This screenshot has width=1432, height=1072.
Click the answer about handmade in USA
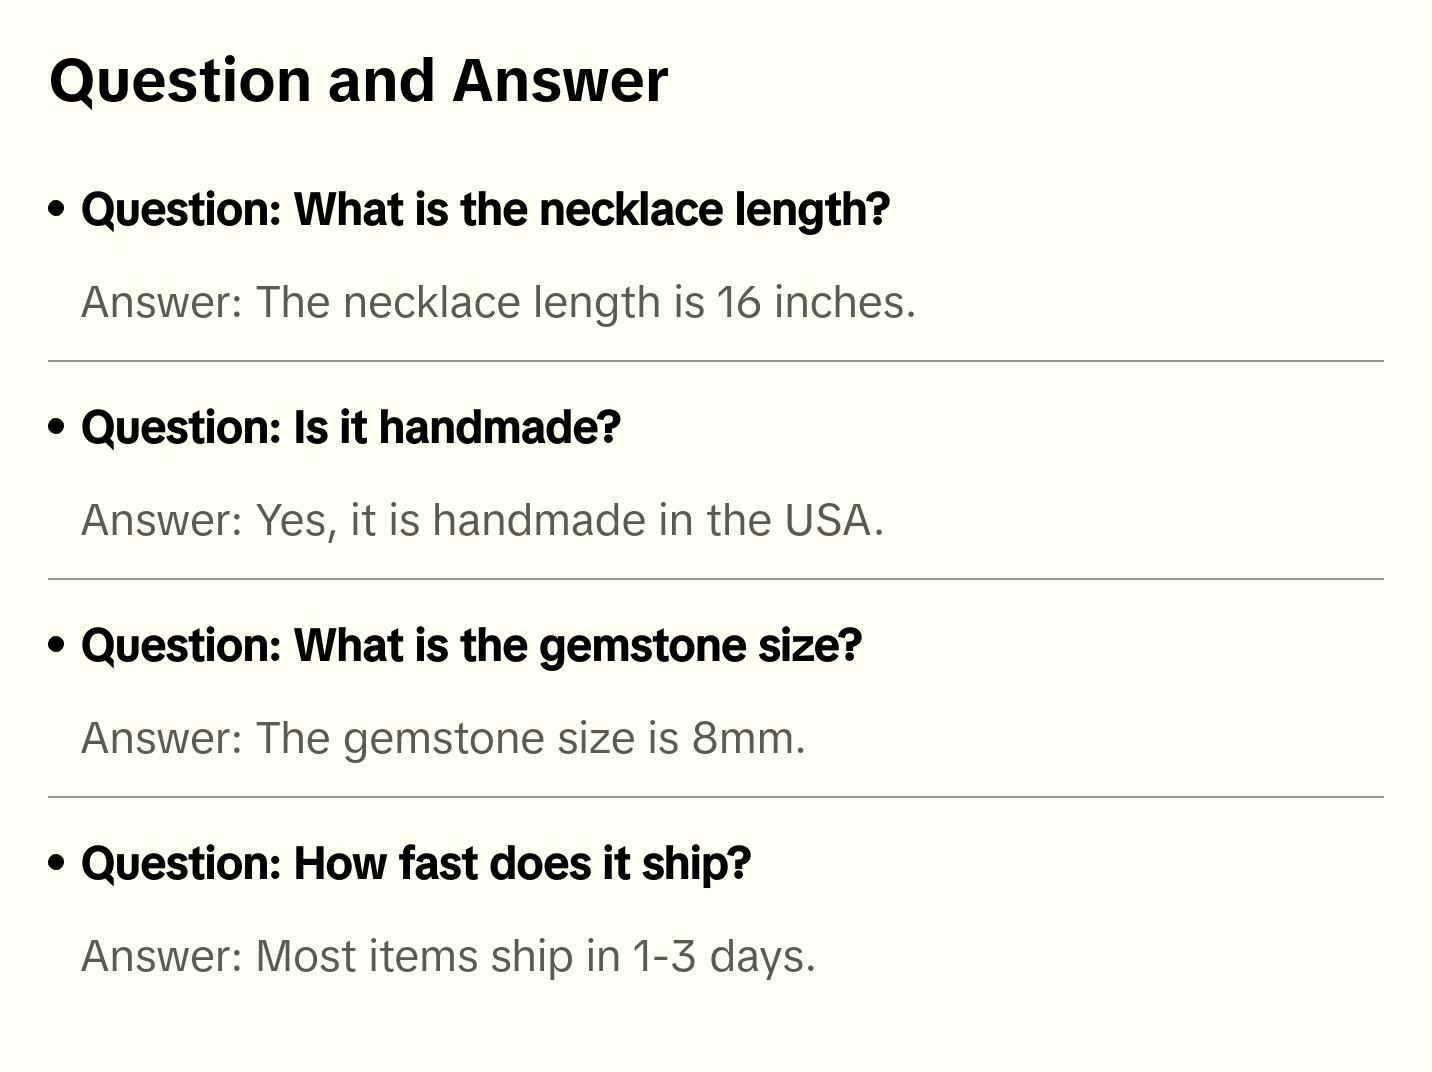click(x=482, y=520)
